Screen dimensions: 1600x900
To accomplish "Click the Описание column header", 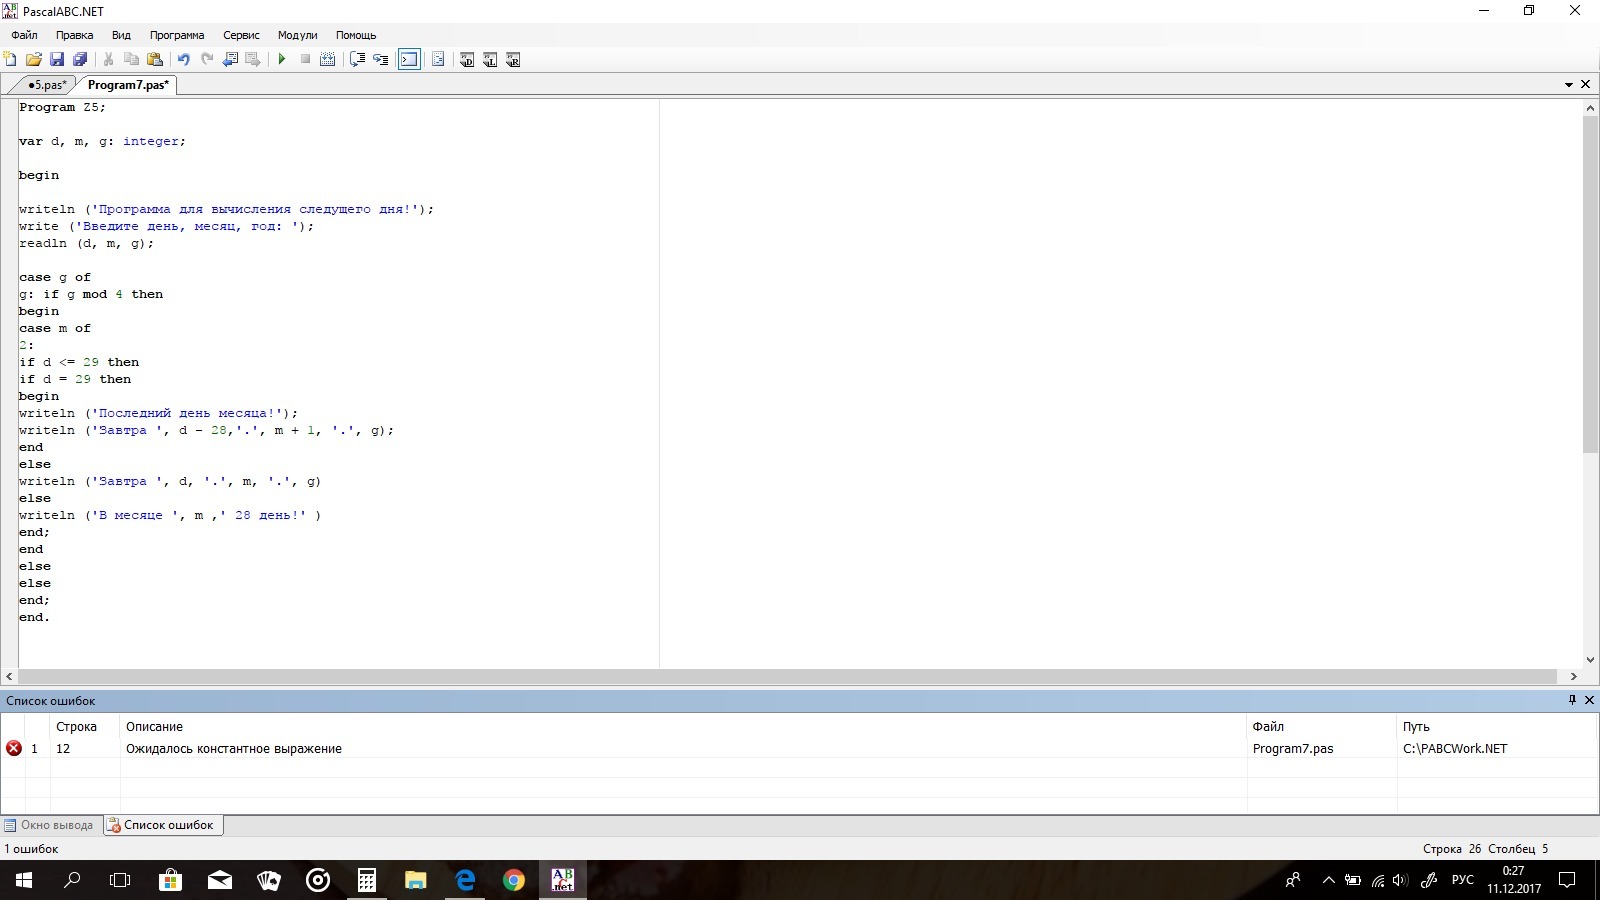I will pyautogui.click(x=154, y=727).
